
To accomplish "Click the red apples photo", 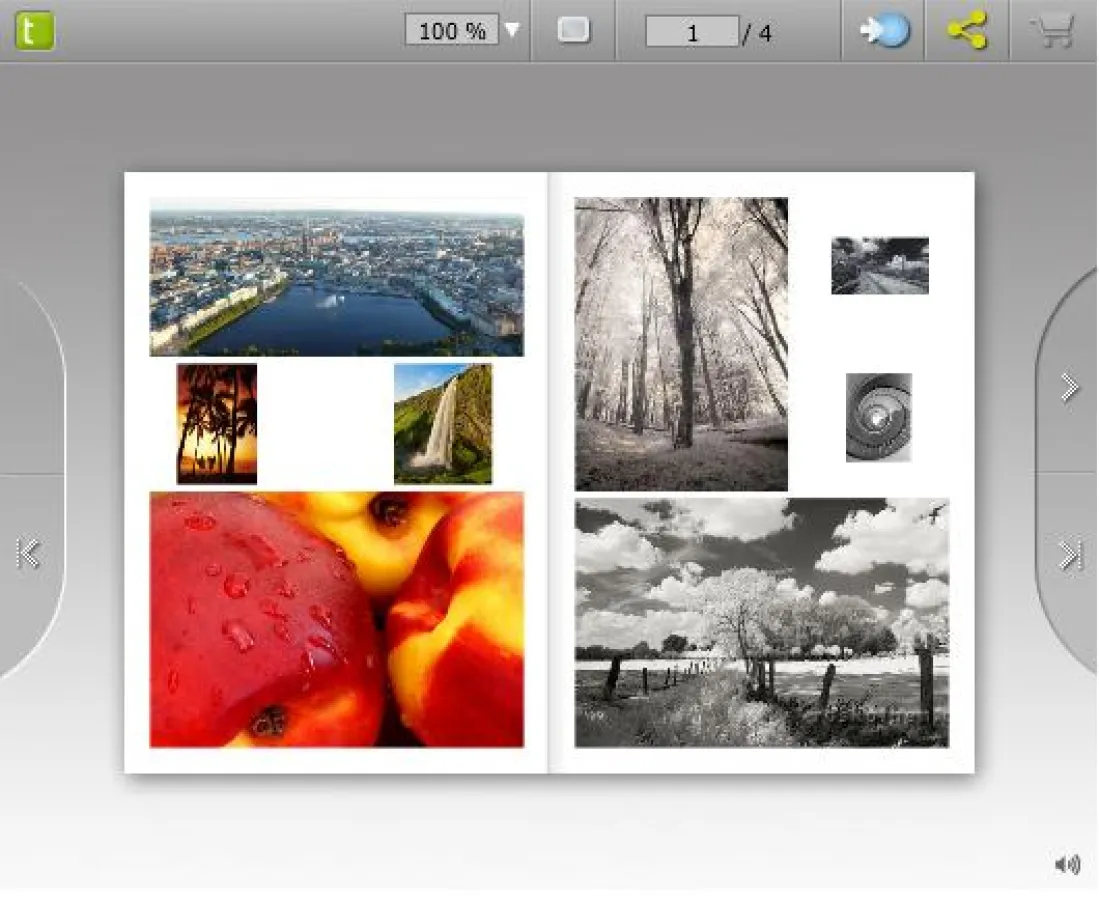I will (336, 620).
